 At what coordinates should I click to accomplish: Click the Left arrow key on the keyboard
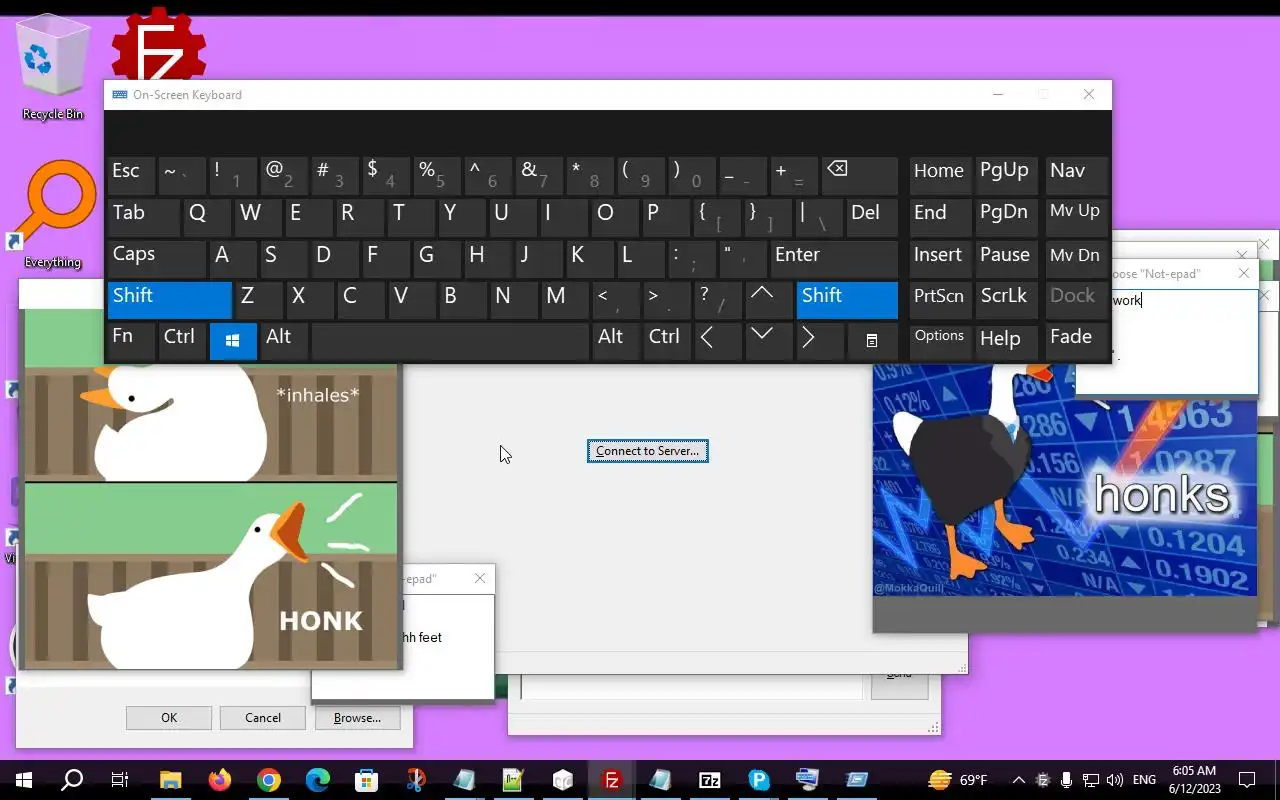pos(718,339)
